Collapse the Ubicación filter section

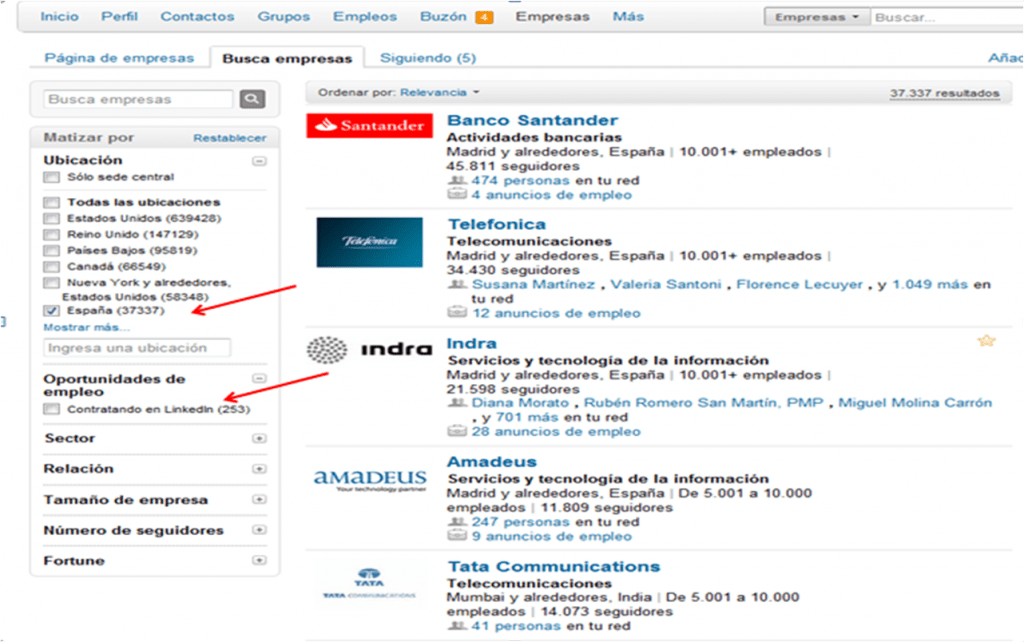coord(259,161)
